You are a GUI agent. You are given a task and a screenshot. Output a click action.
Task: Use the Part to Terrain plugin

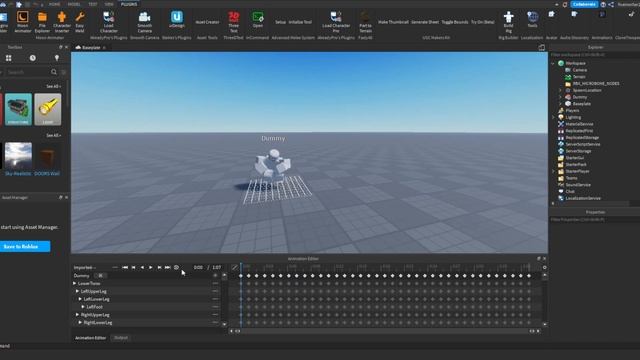[365, 22]
